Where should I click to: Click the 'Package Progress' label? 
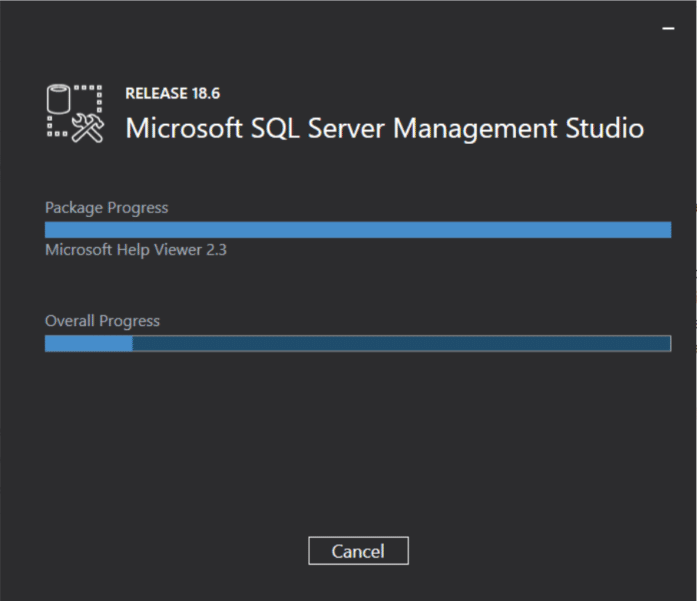107,208
